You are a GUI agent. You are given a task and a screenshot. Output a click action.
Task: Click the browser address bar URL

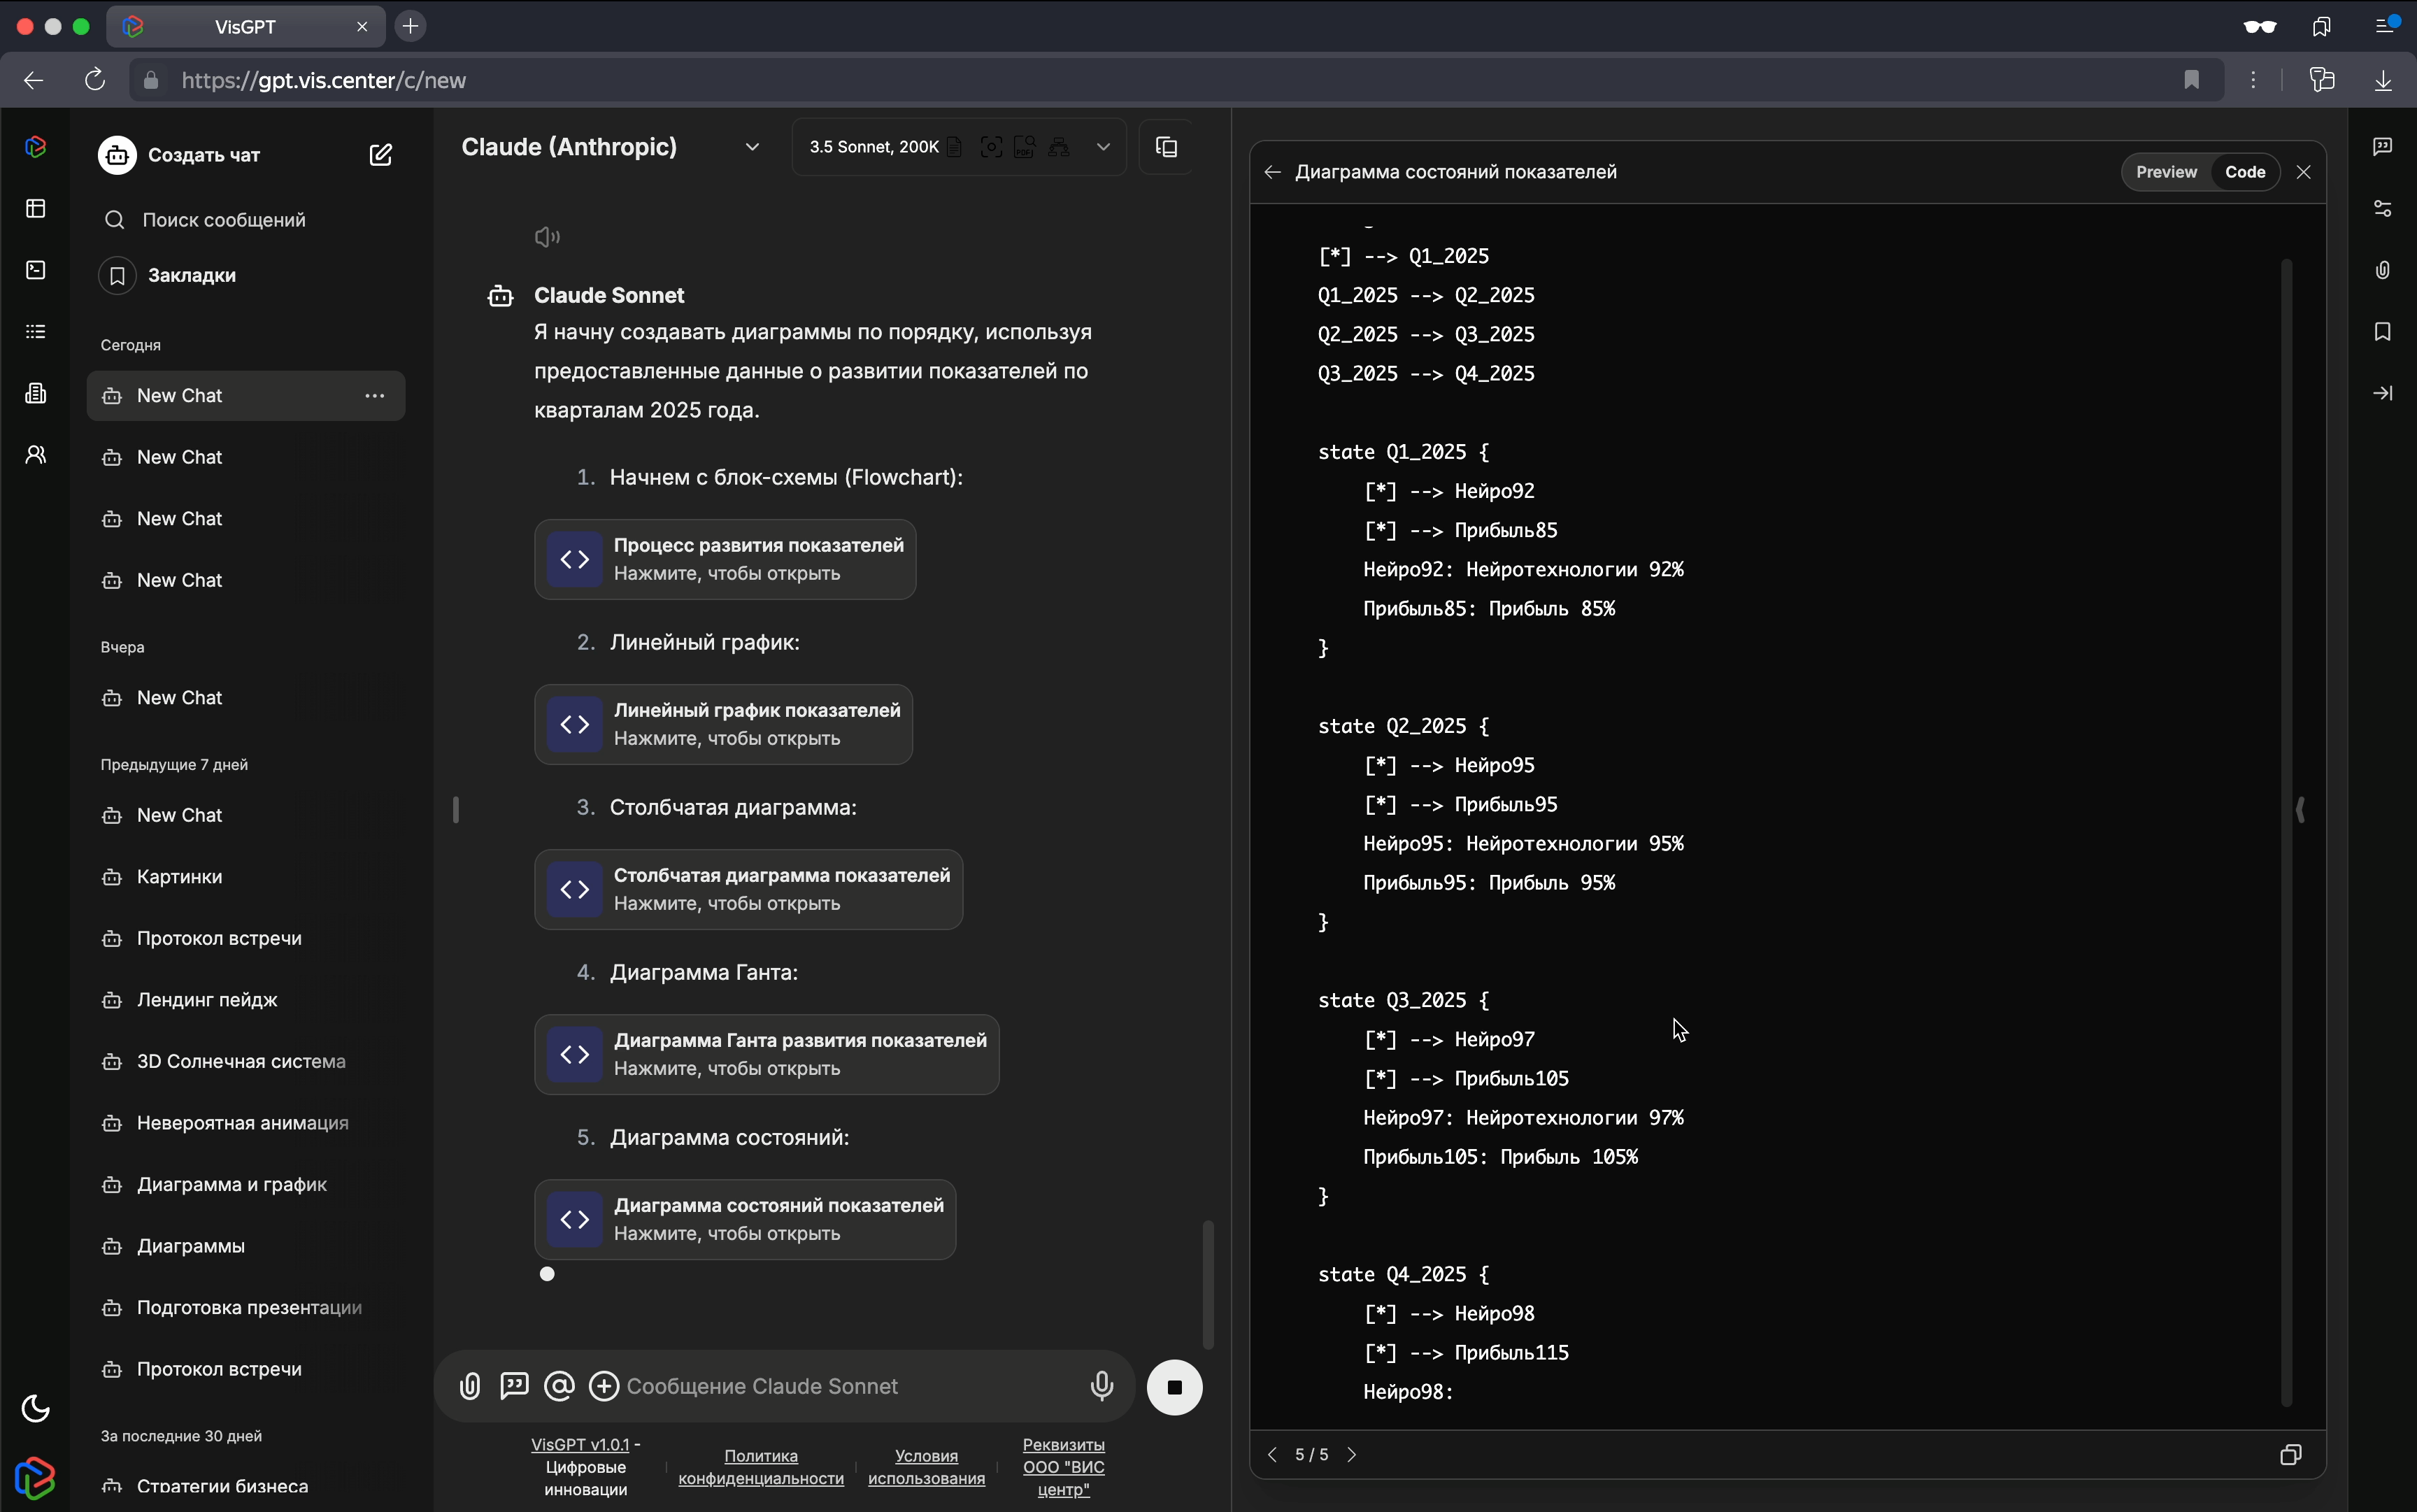[x=324, y=80]
